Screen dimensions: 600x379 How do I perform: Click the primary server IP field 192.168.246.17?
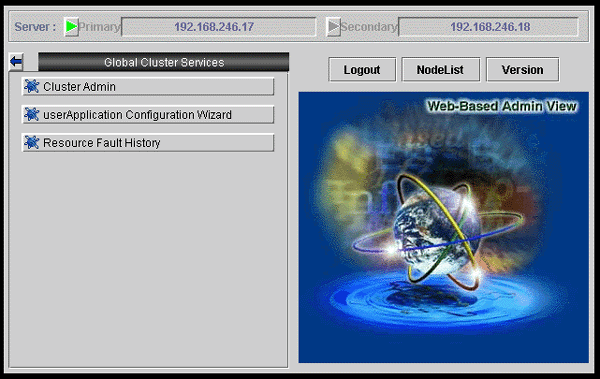[218, 27]
